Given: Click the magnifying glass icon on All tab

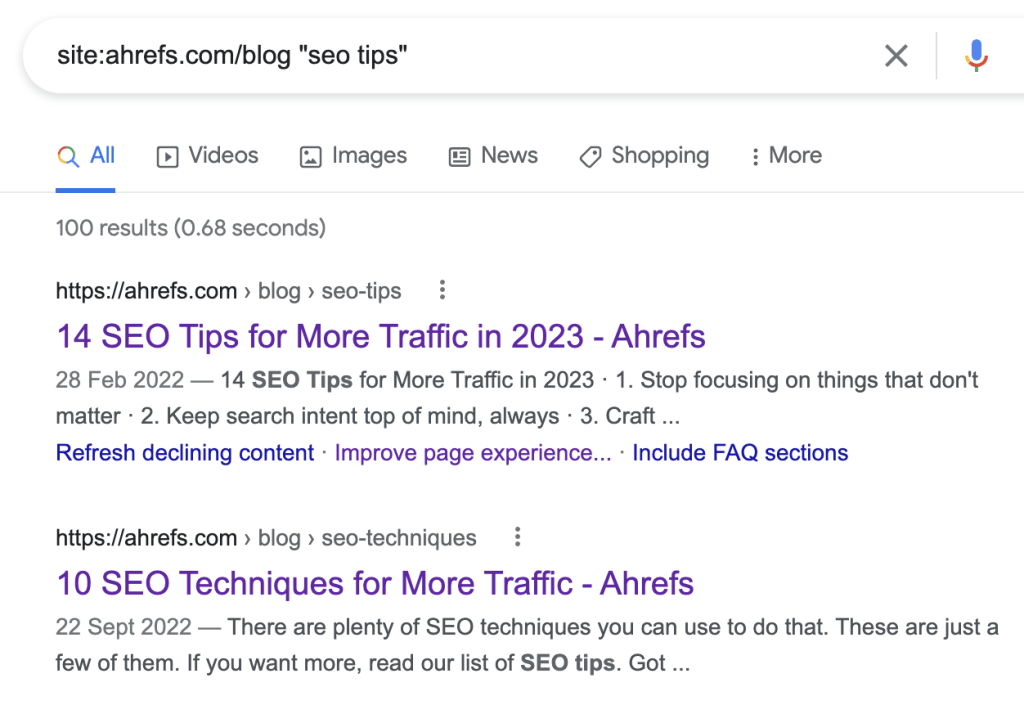Looking at the screenshot, I should 67,156.
